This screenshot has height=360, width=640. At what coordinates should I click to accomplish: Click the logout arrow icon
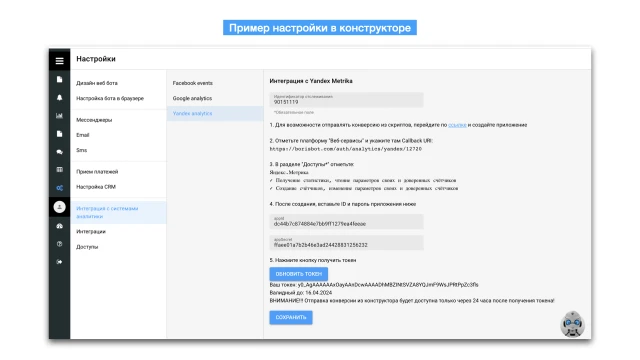coord(60,262)
